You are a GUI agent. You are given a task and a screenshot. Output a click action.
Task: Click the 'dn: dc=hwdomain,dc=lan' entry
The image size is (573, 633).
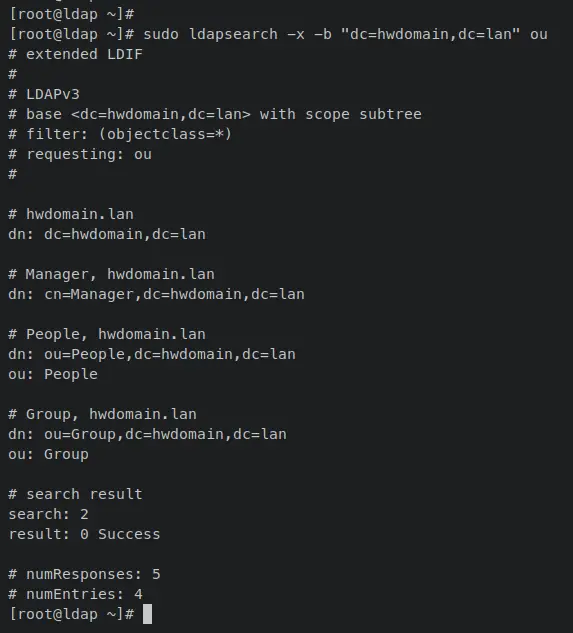(107, 234)
